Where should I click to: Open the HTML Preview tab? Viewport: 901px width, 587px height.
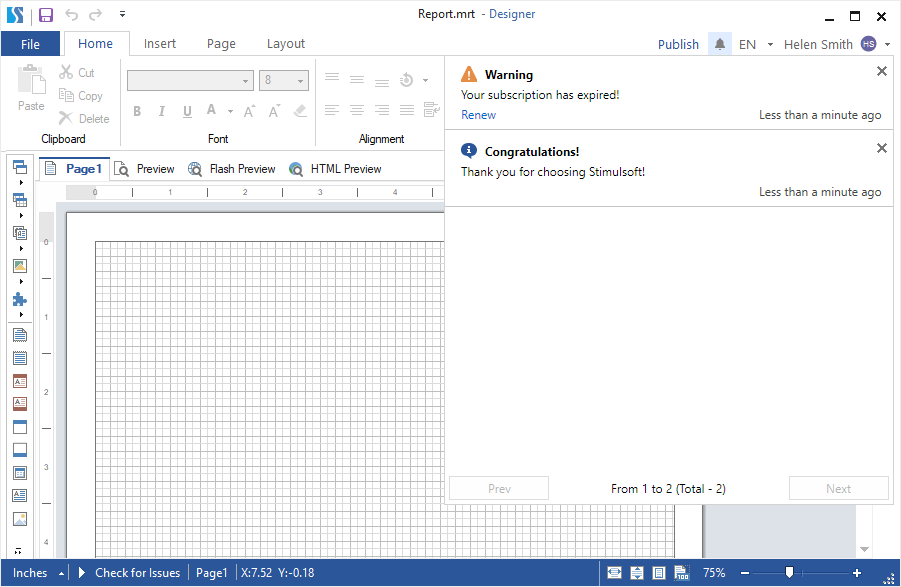coord(335,169)
